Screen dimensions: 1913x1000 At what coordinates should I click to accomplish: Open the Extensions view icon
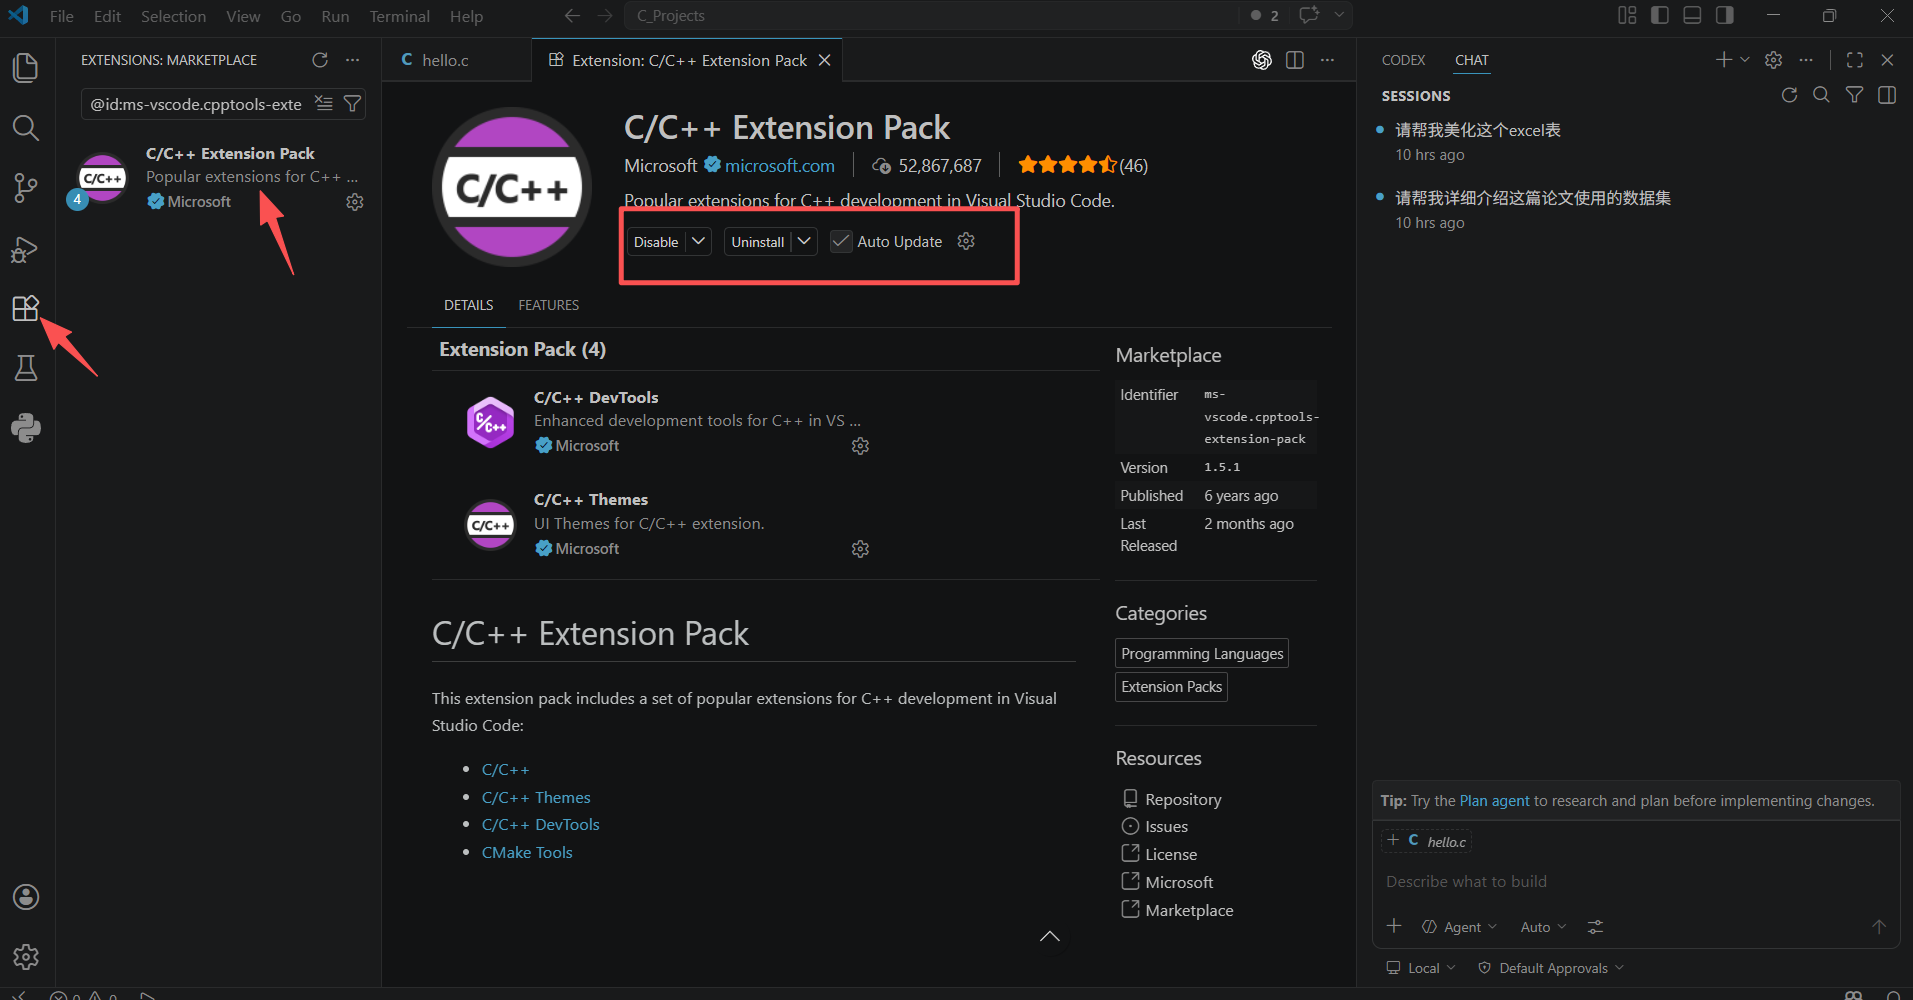(x=26, y=308)
